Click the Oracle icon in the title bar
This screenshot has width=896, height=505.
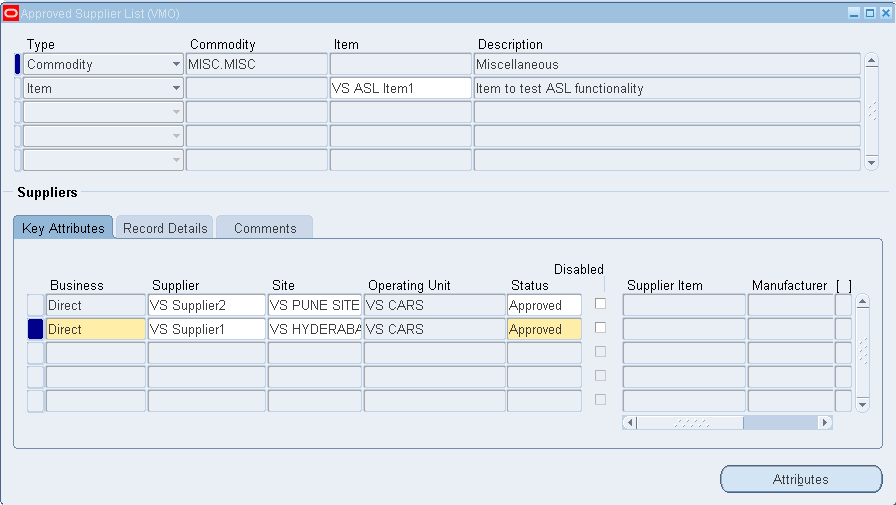tap(11, 13)
